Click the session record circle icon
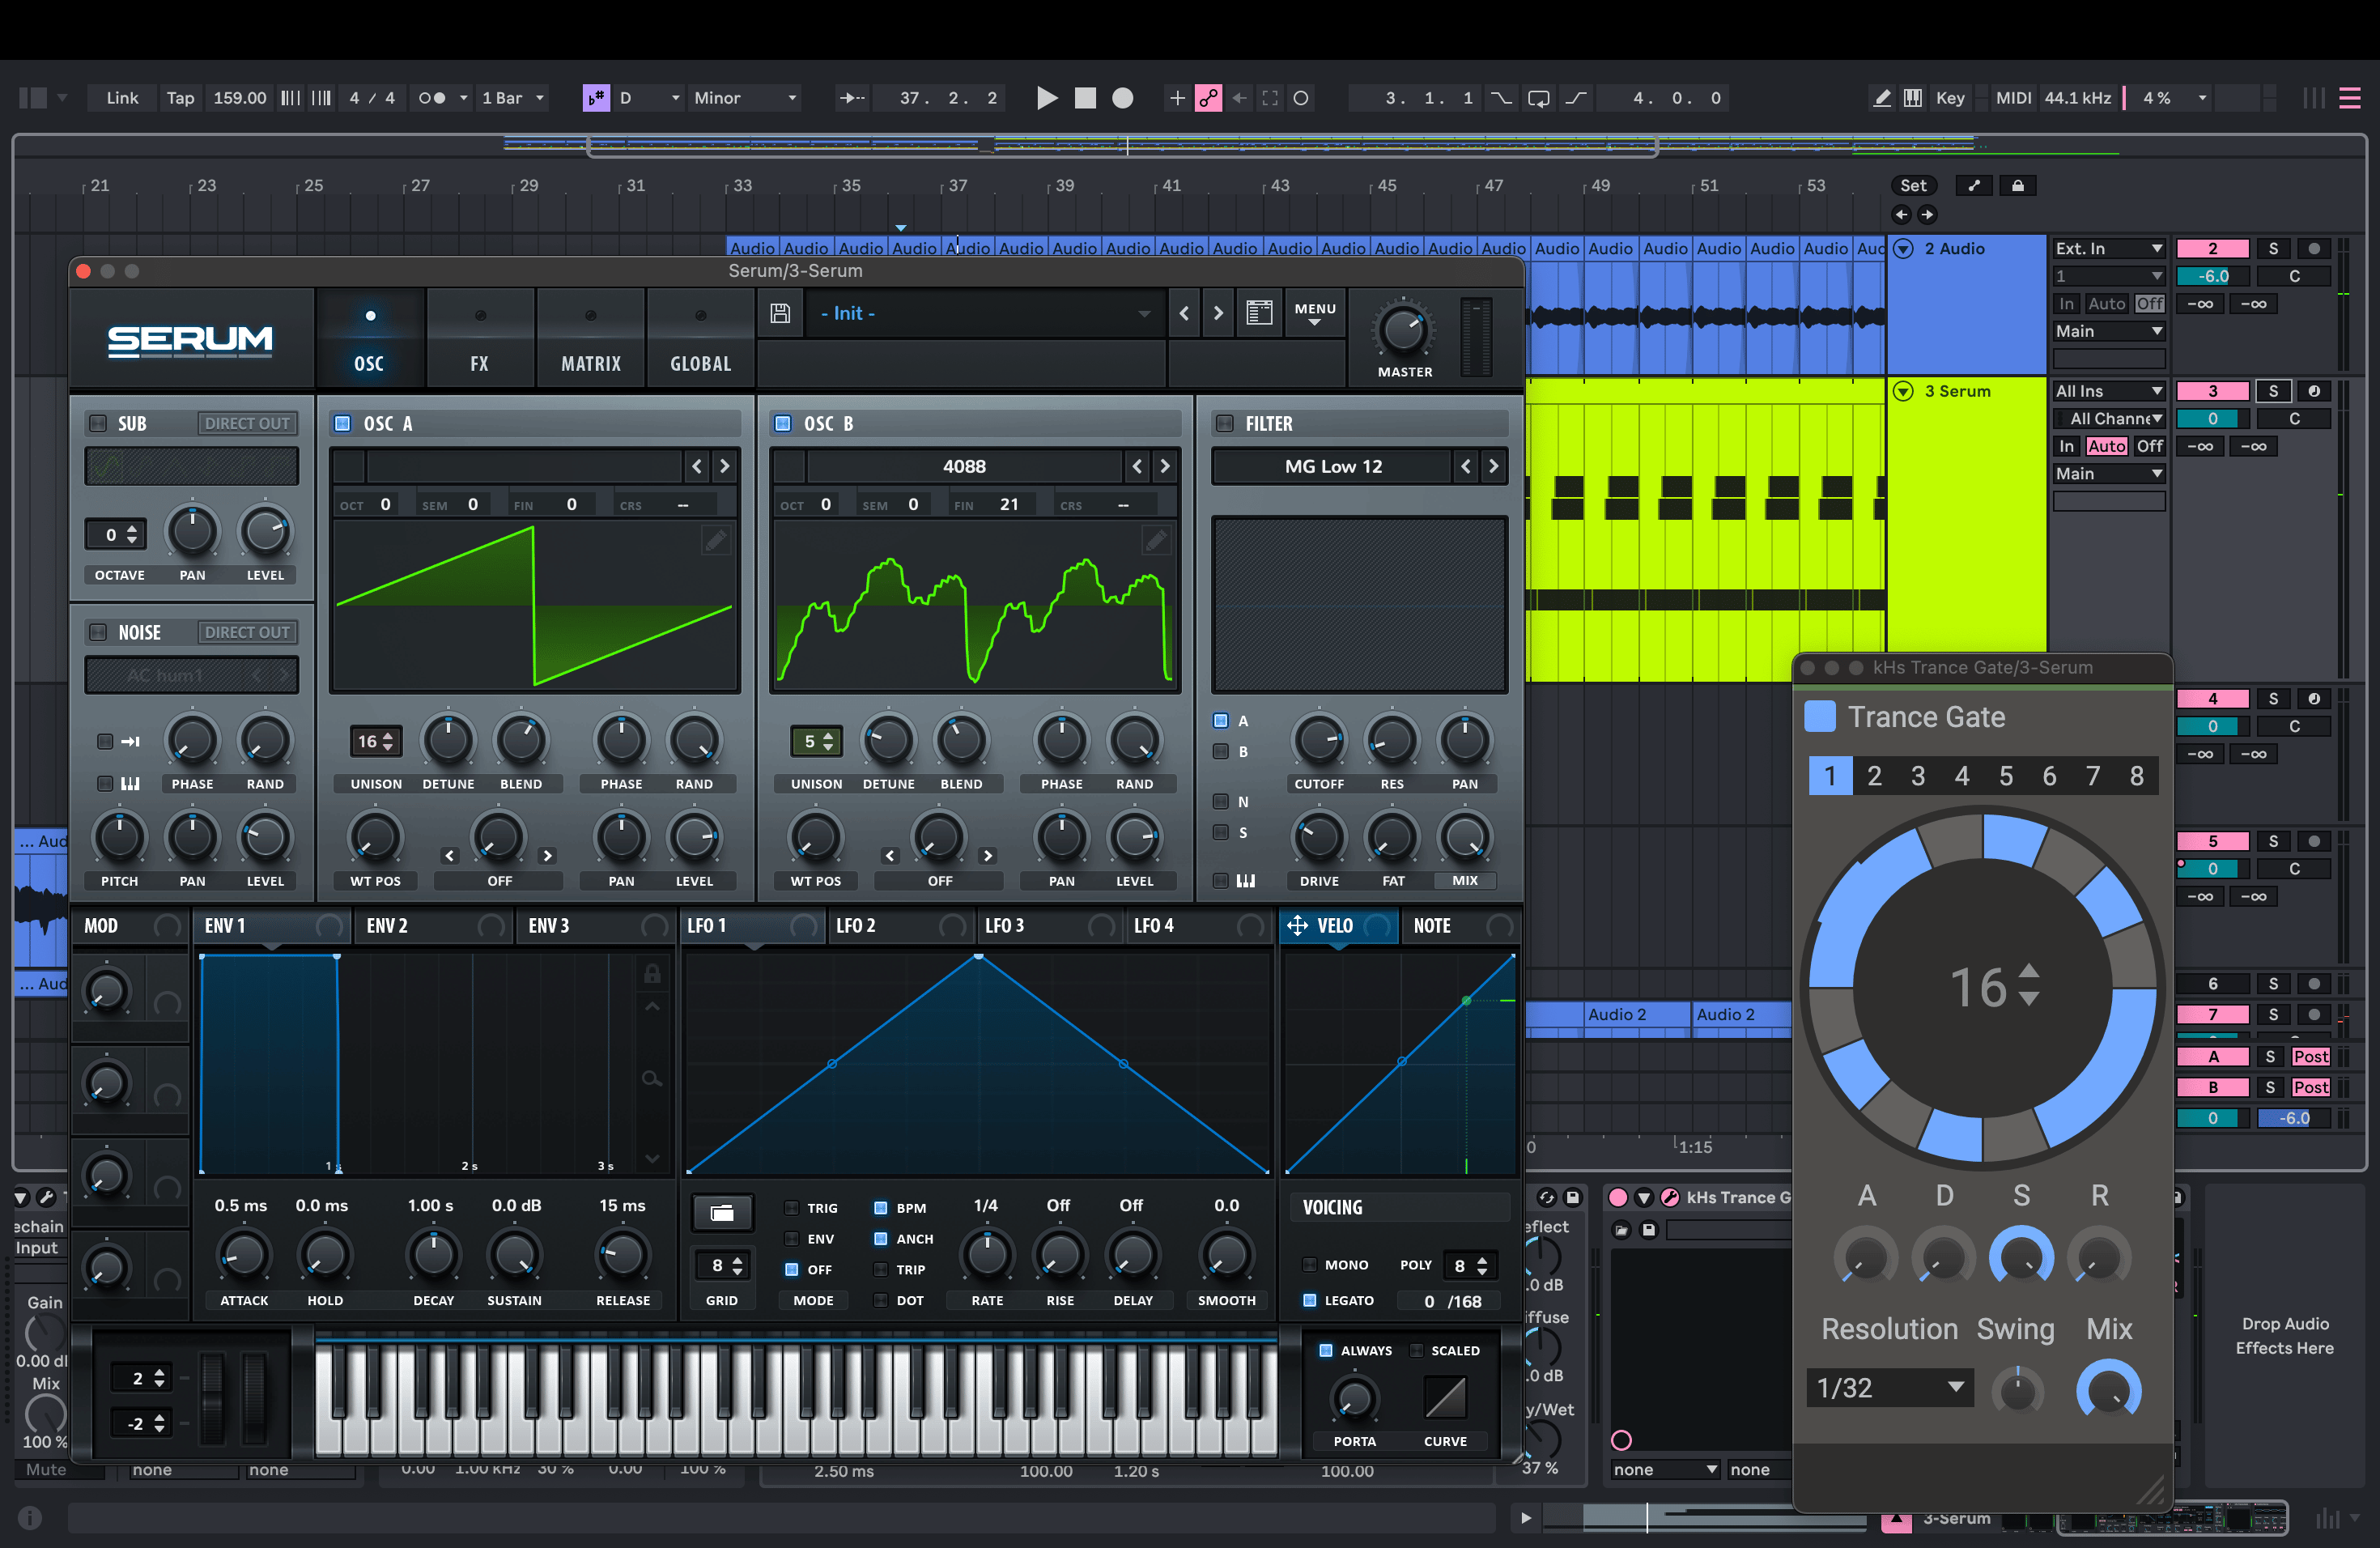Image resolution: width=2380 pixels, height=1548 pixels. coord(1301,98)
